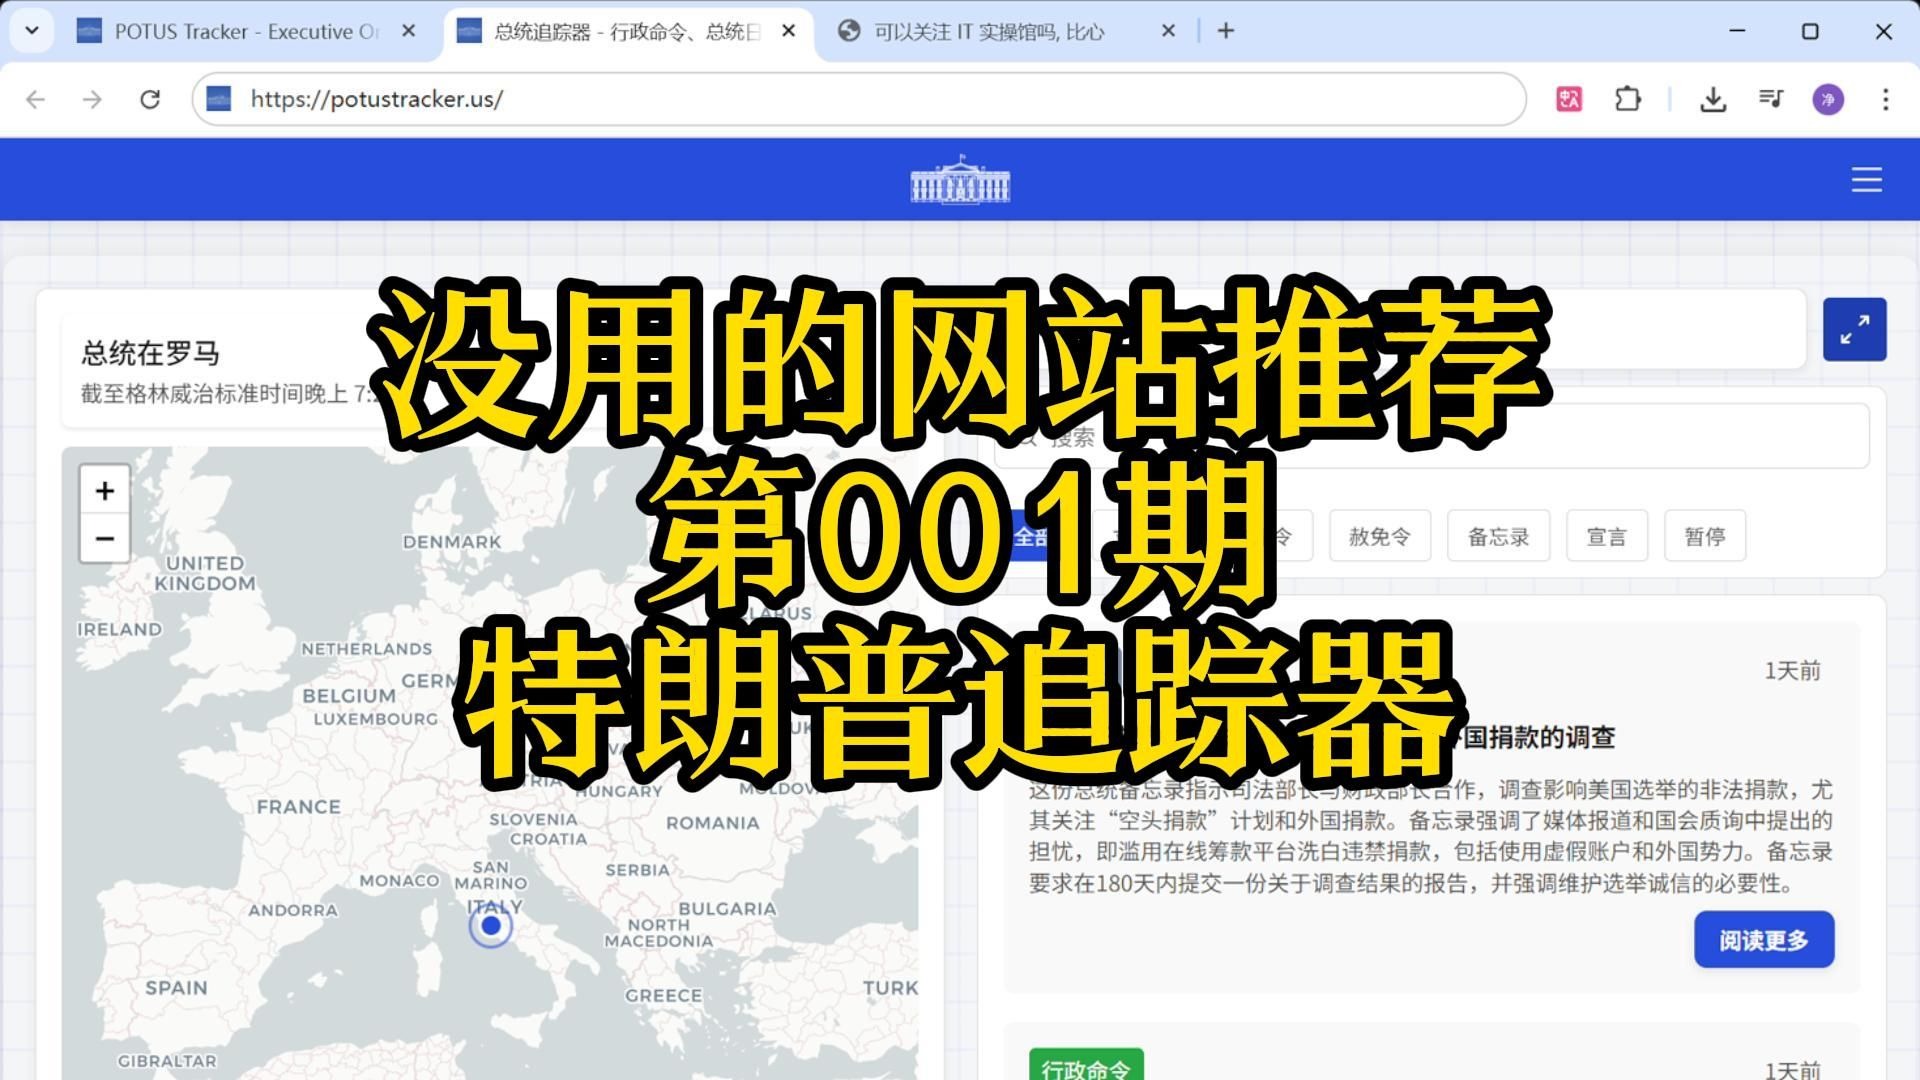
Task: Go forward to the next page
Action: point(92,99)
